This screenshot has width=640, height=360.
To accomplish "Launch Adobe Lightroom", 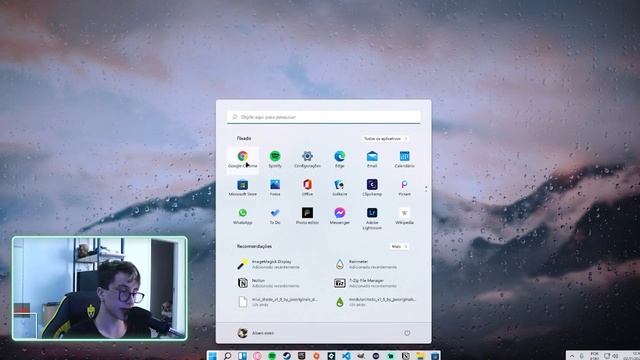I will [372, 219].
